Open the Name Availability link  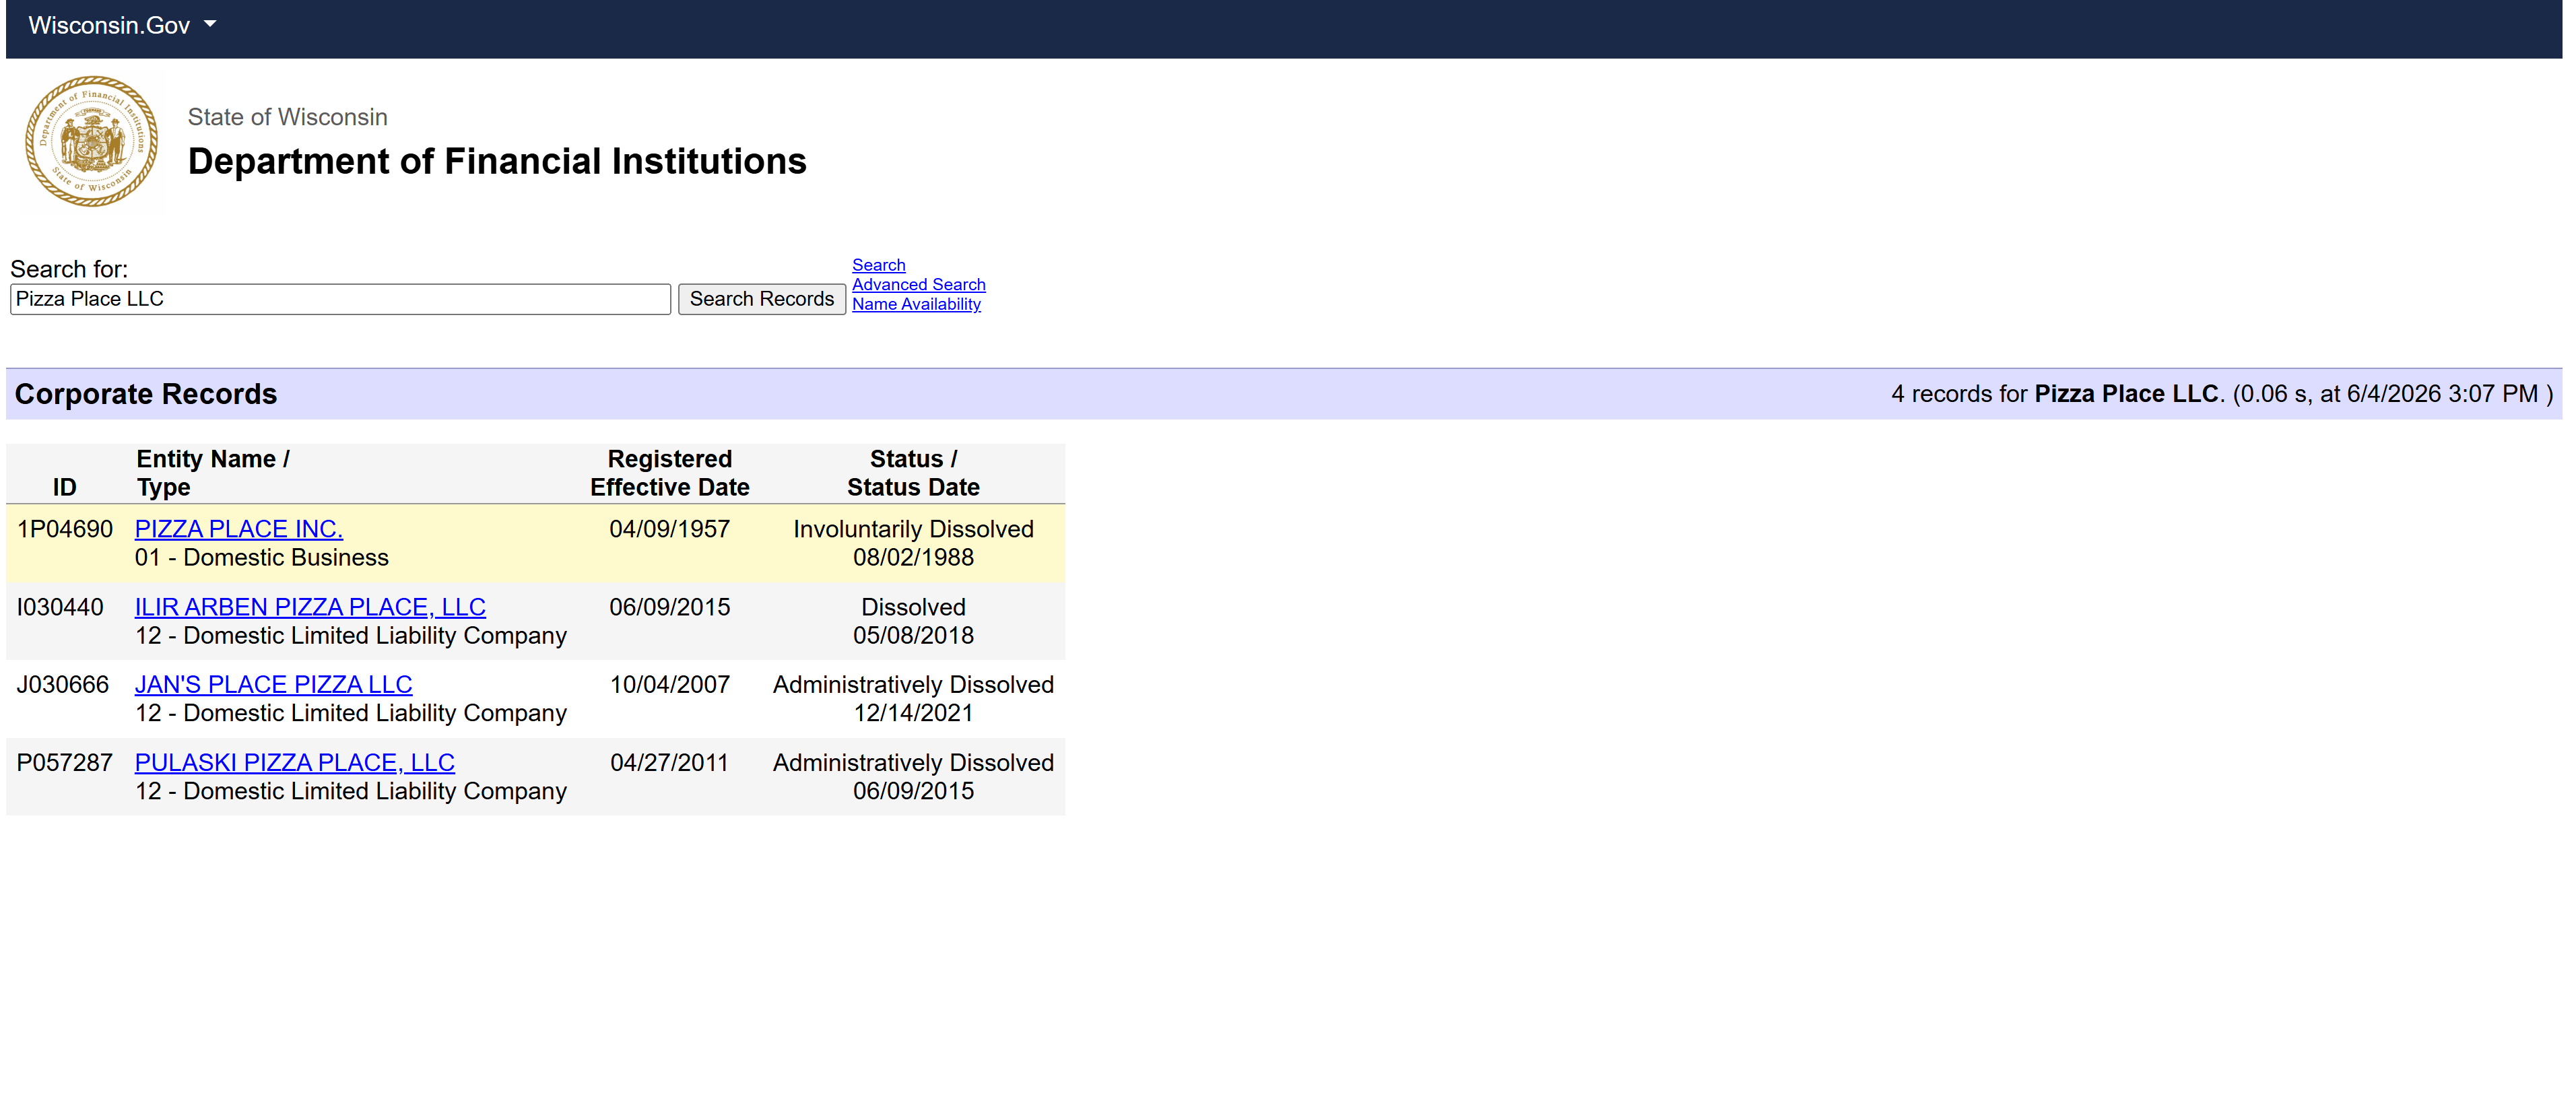click(x=916, y=304)
